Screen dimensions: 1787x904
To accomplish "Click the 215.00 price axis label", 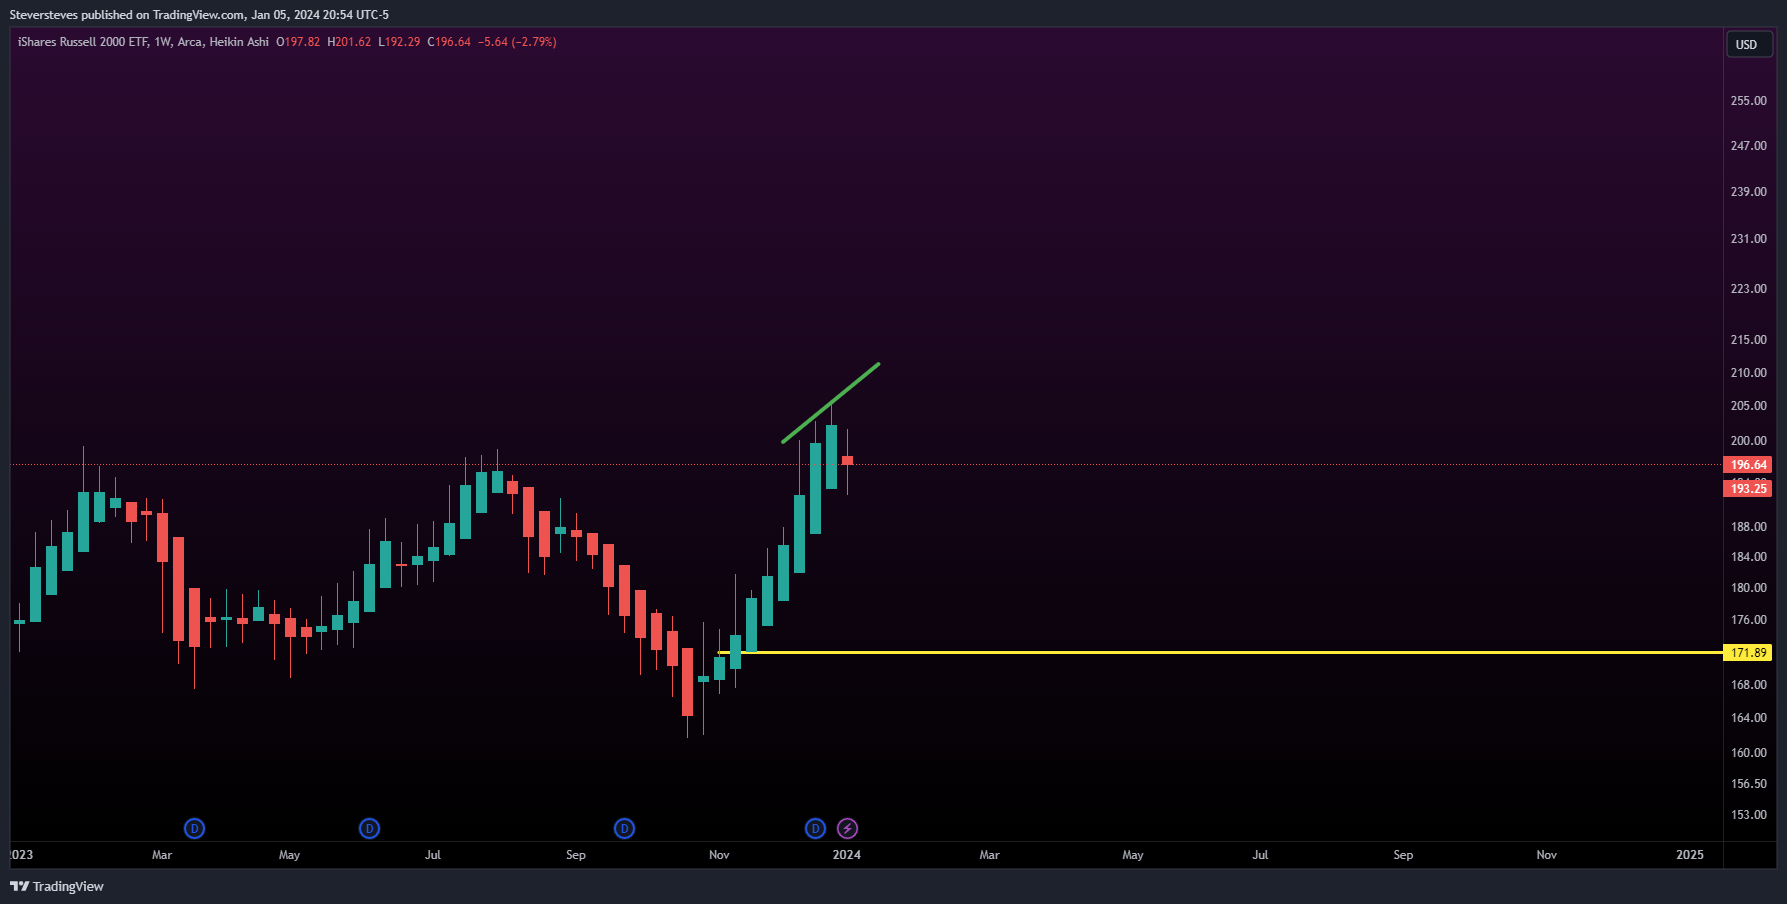I will (1748, 340).
